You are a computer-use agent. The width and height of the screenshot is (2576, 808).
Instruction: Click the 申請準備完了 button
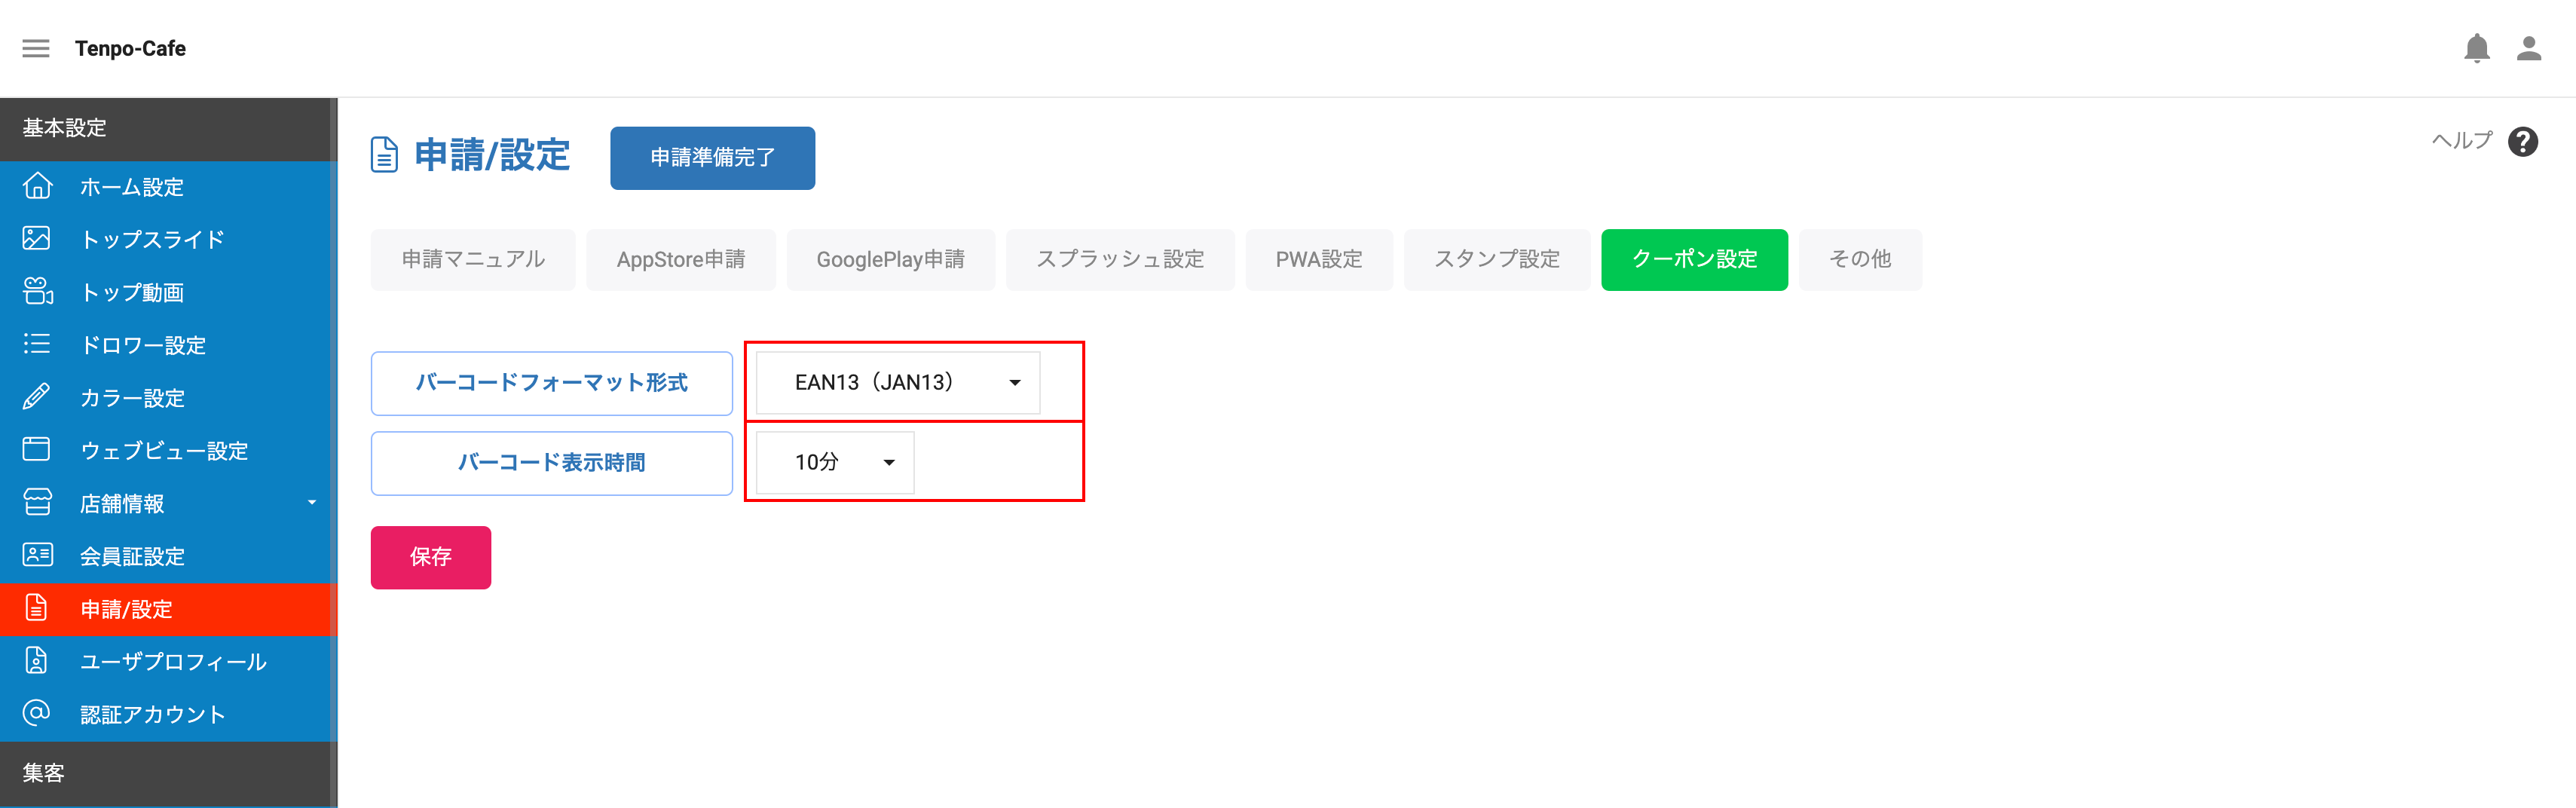point(712,158)
